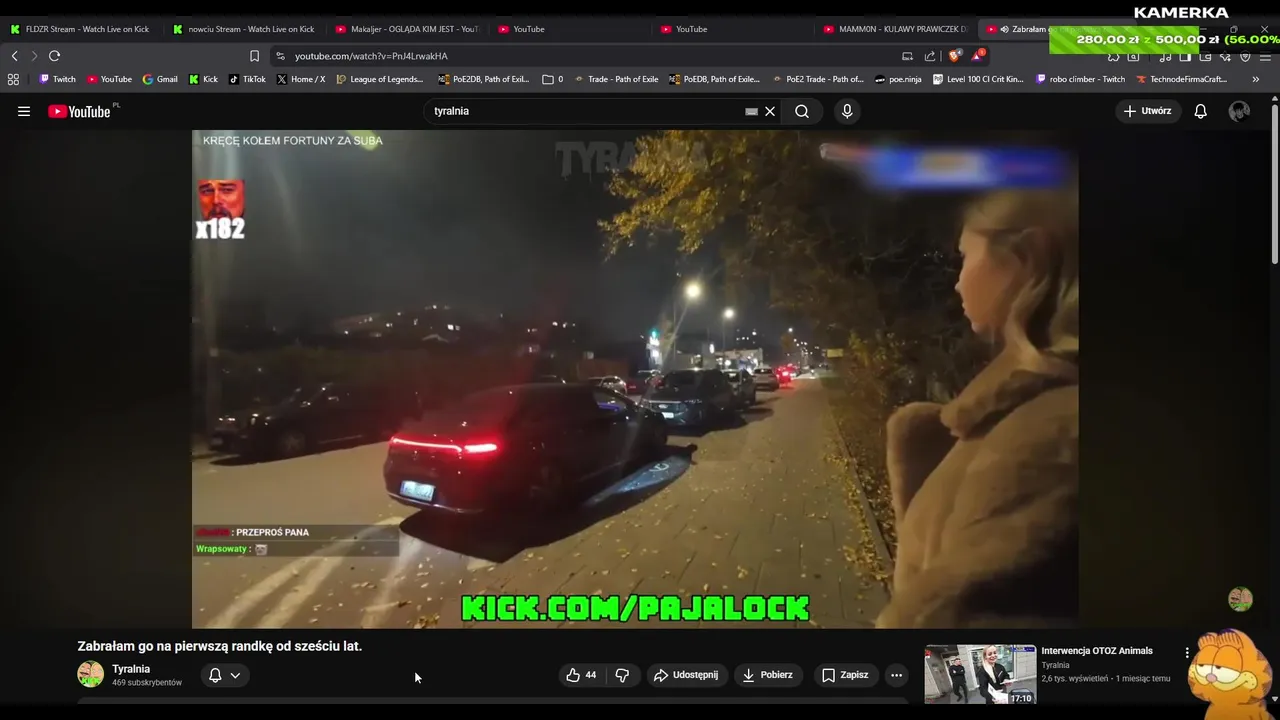Click Zapisz save button
This screenshot has height=720, width=1280.
(x=845, y=675)
